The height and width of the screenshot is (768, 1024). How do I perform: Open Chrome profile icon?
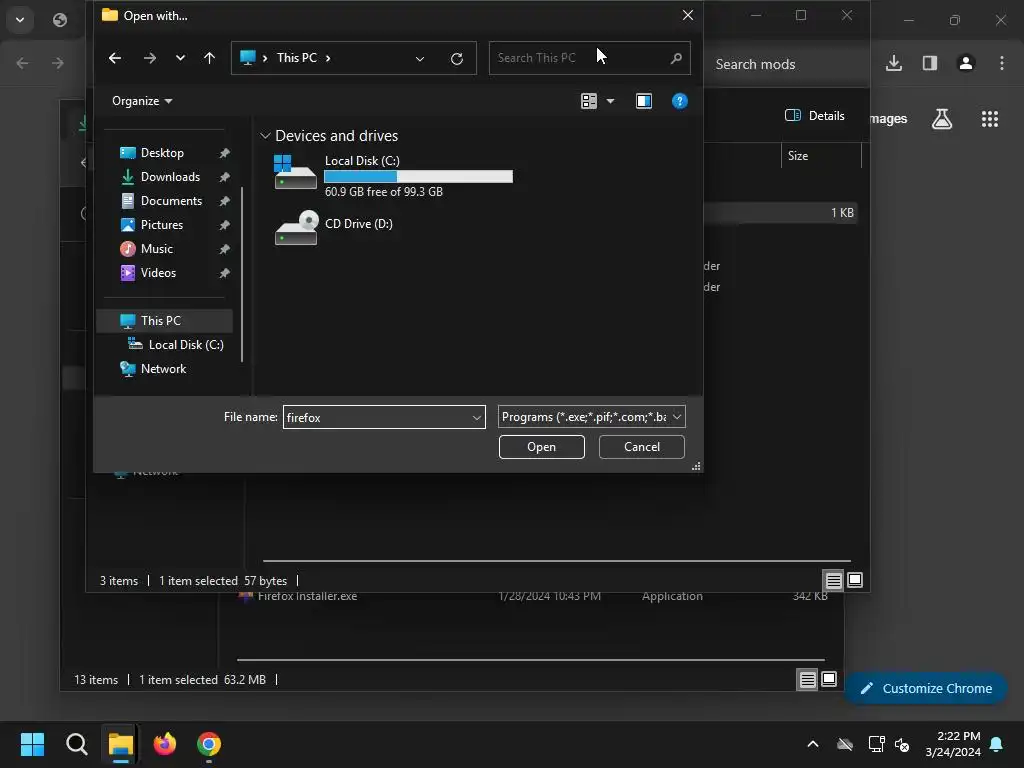point(965,63)
